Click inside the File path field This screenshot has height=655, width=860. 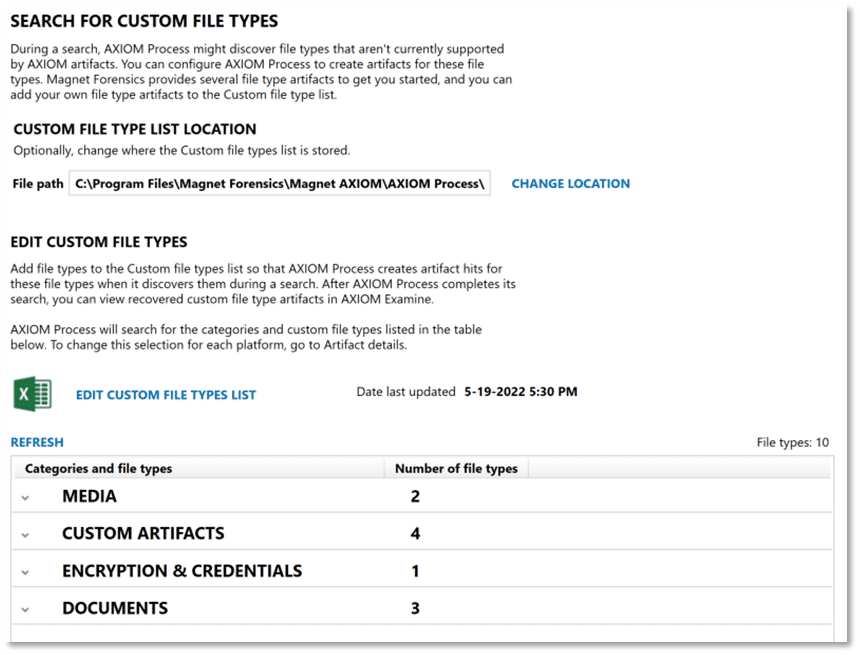point(280,184)
